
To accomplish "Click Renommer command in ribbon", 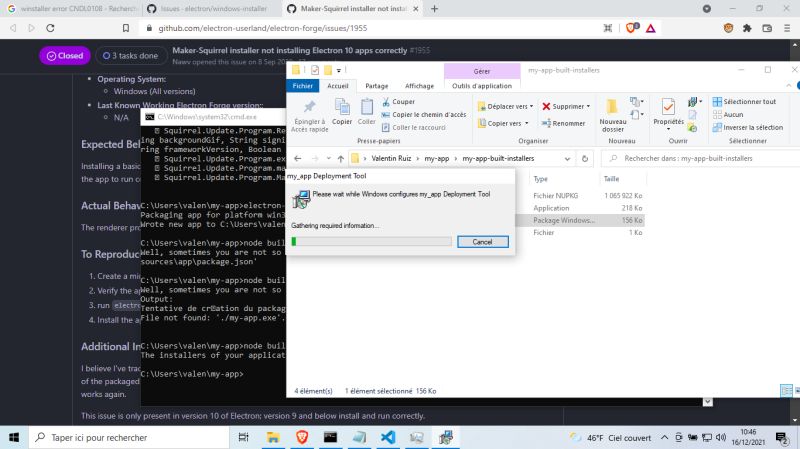I will pos(563,123).
